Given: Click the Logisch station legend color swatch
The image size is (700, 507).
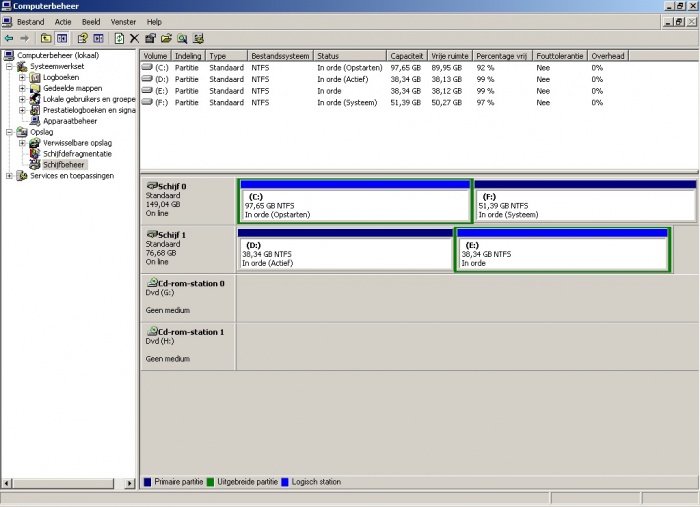Looking at the screenshot, I should [x=286, y=482].
